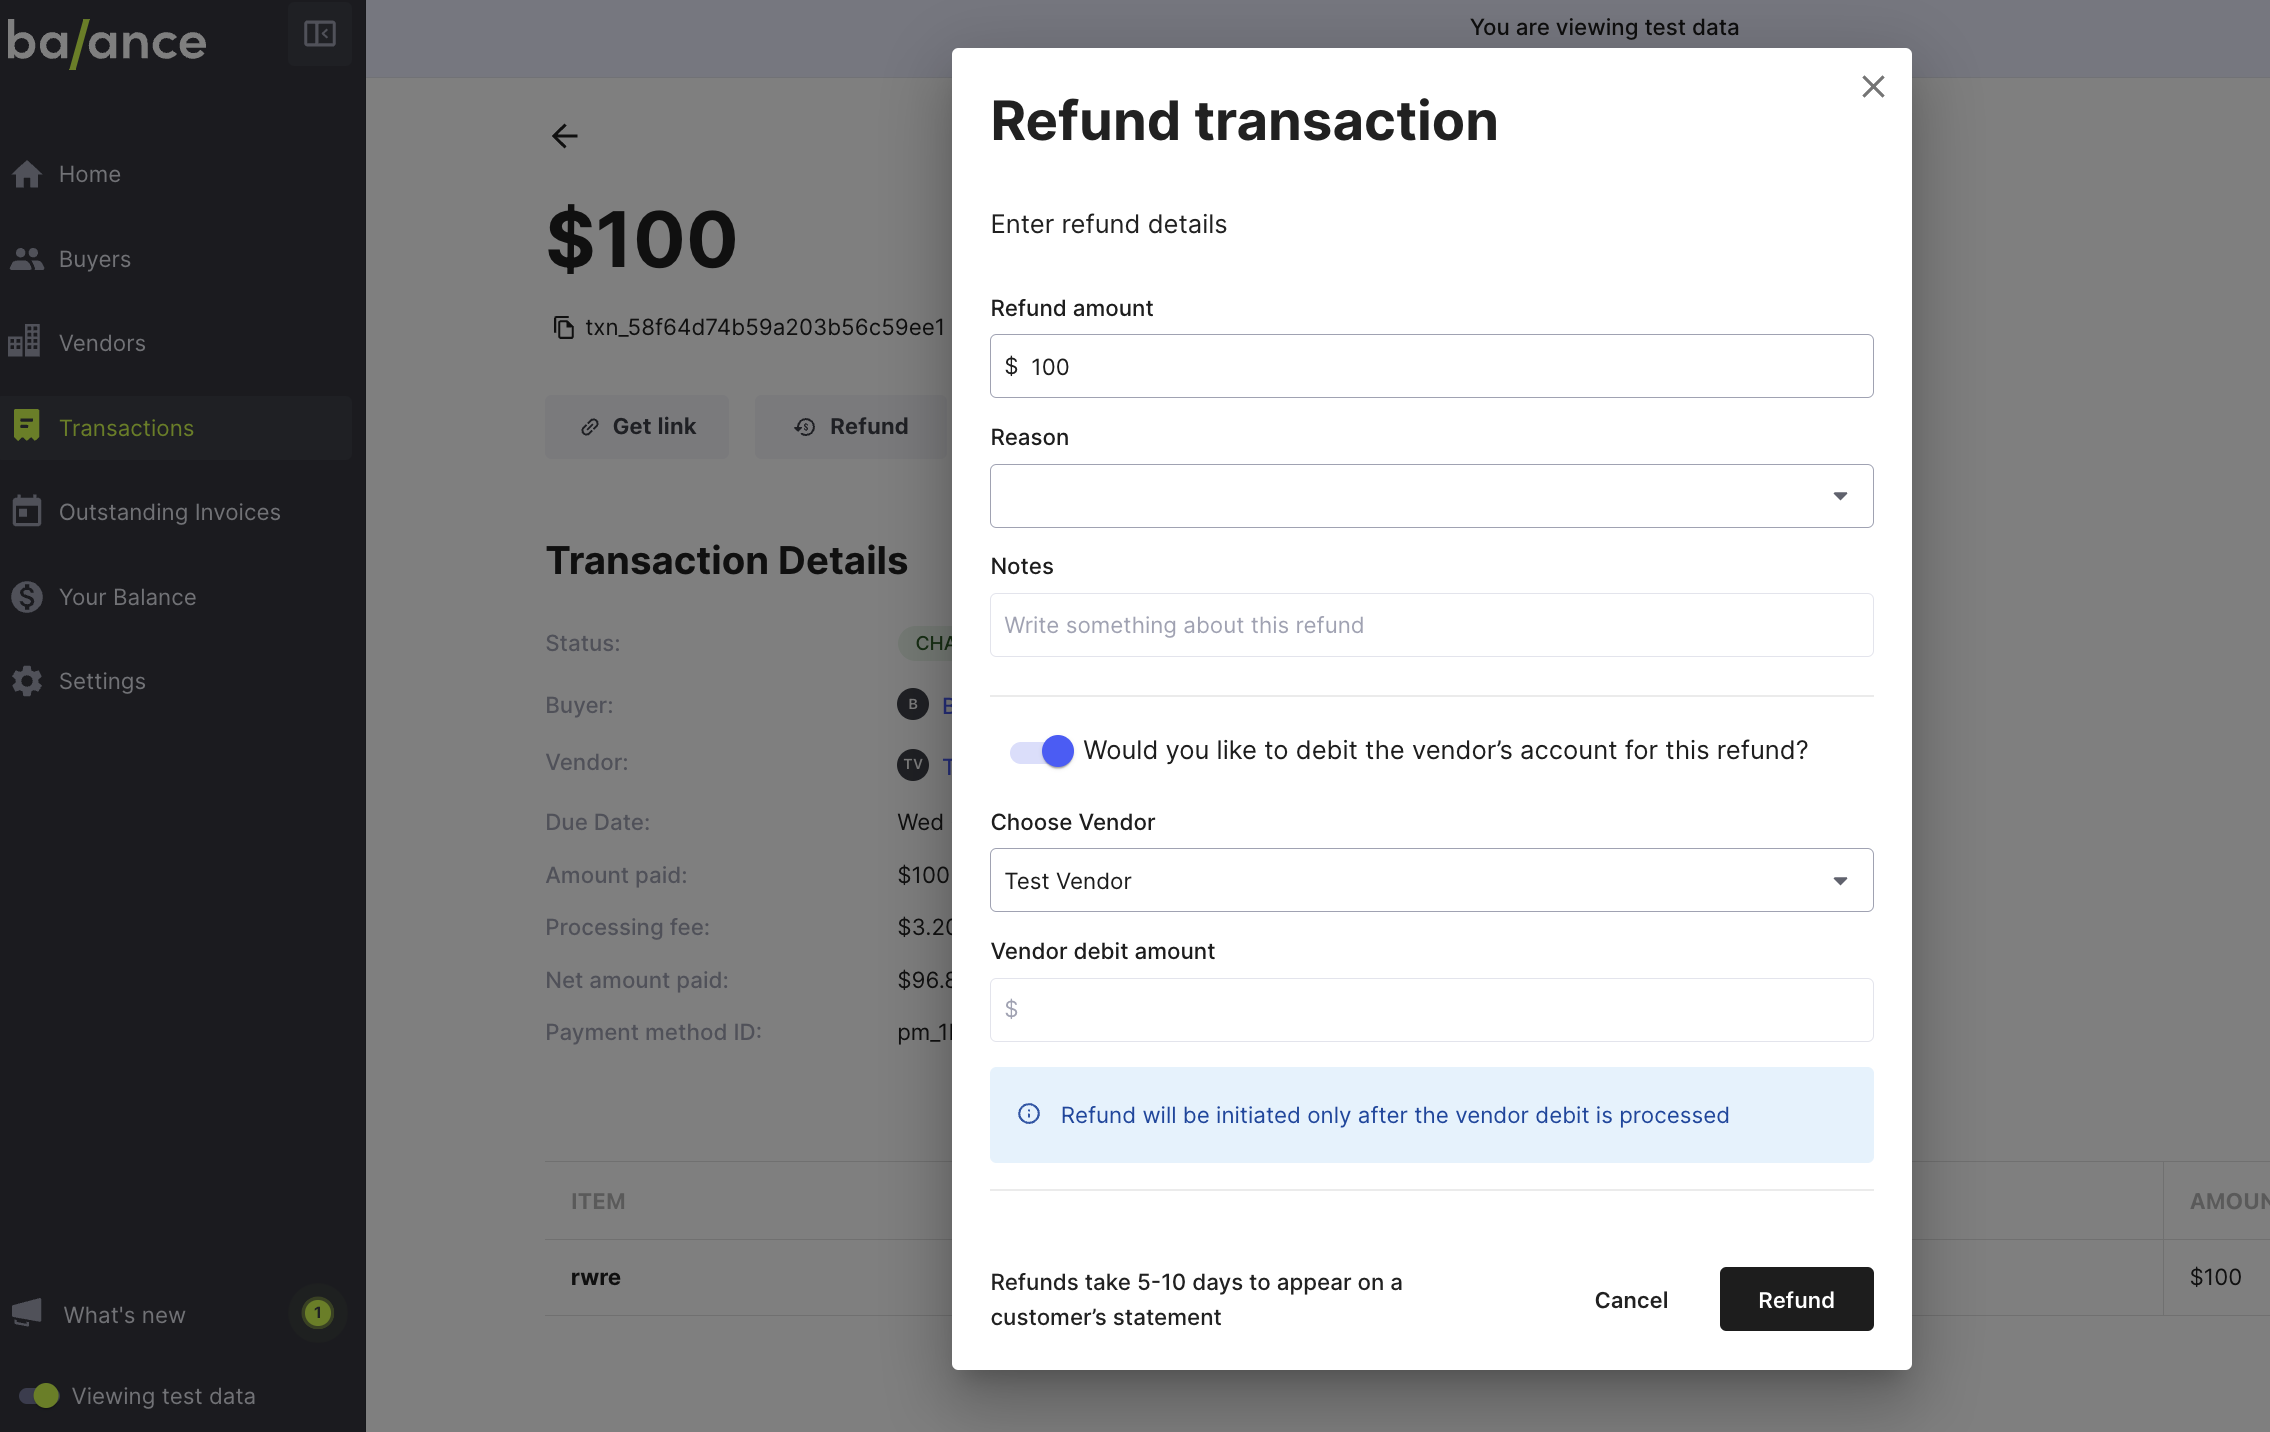Click the Get link button

click(x=637, y=427)
